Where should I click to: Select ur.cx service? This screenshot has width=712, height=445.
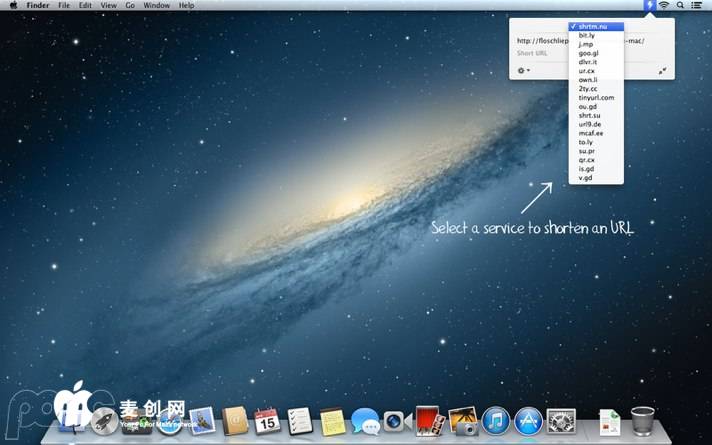[x=596, y=71]
